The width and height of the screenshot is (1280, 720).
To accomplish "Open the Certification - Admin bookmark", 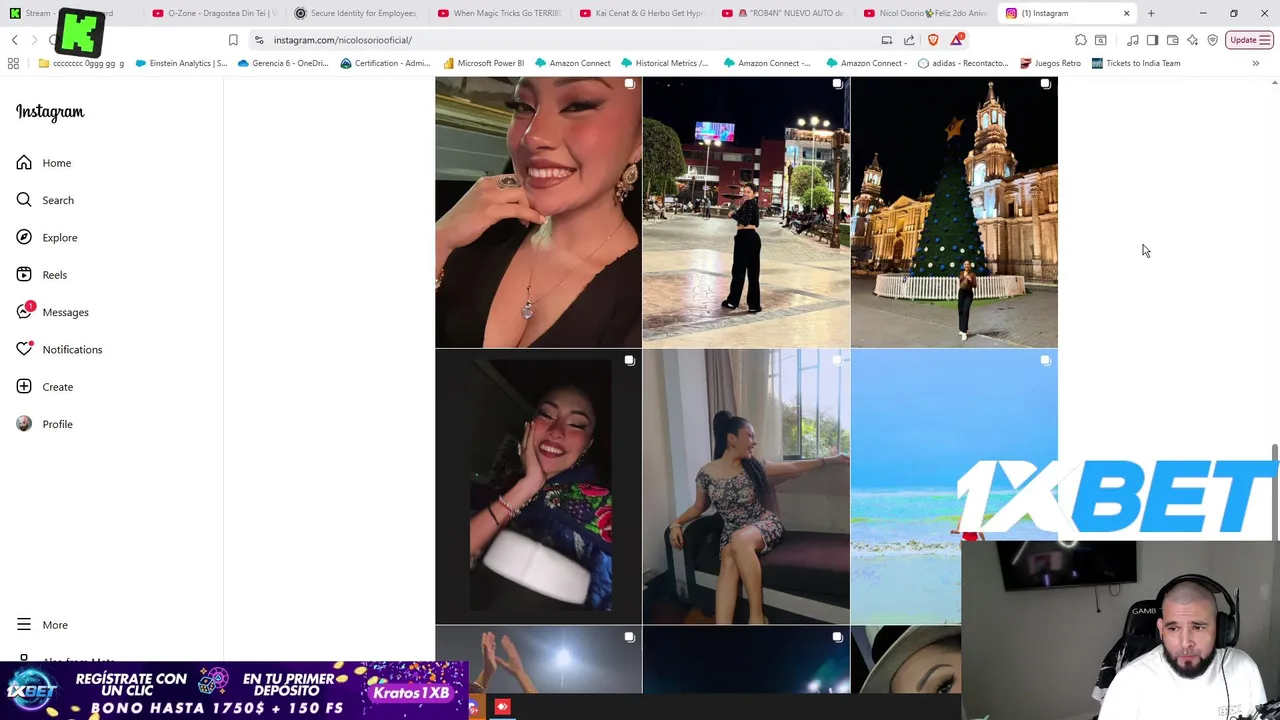I will pyautogui.click(x=385, y=63).
